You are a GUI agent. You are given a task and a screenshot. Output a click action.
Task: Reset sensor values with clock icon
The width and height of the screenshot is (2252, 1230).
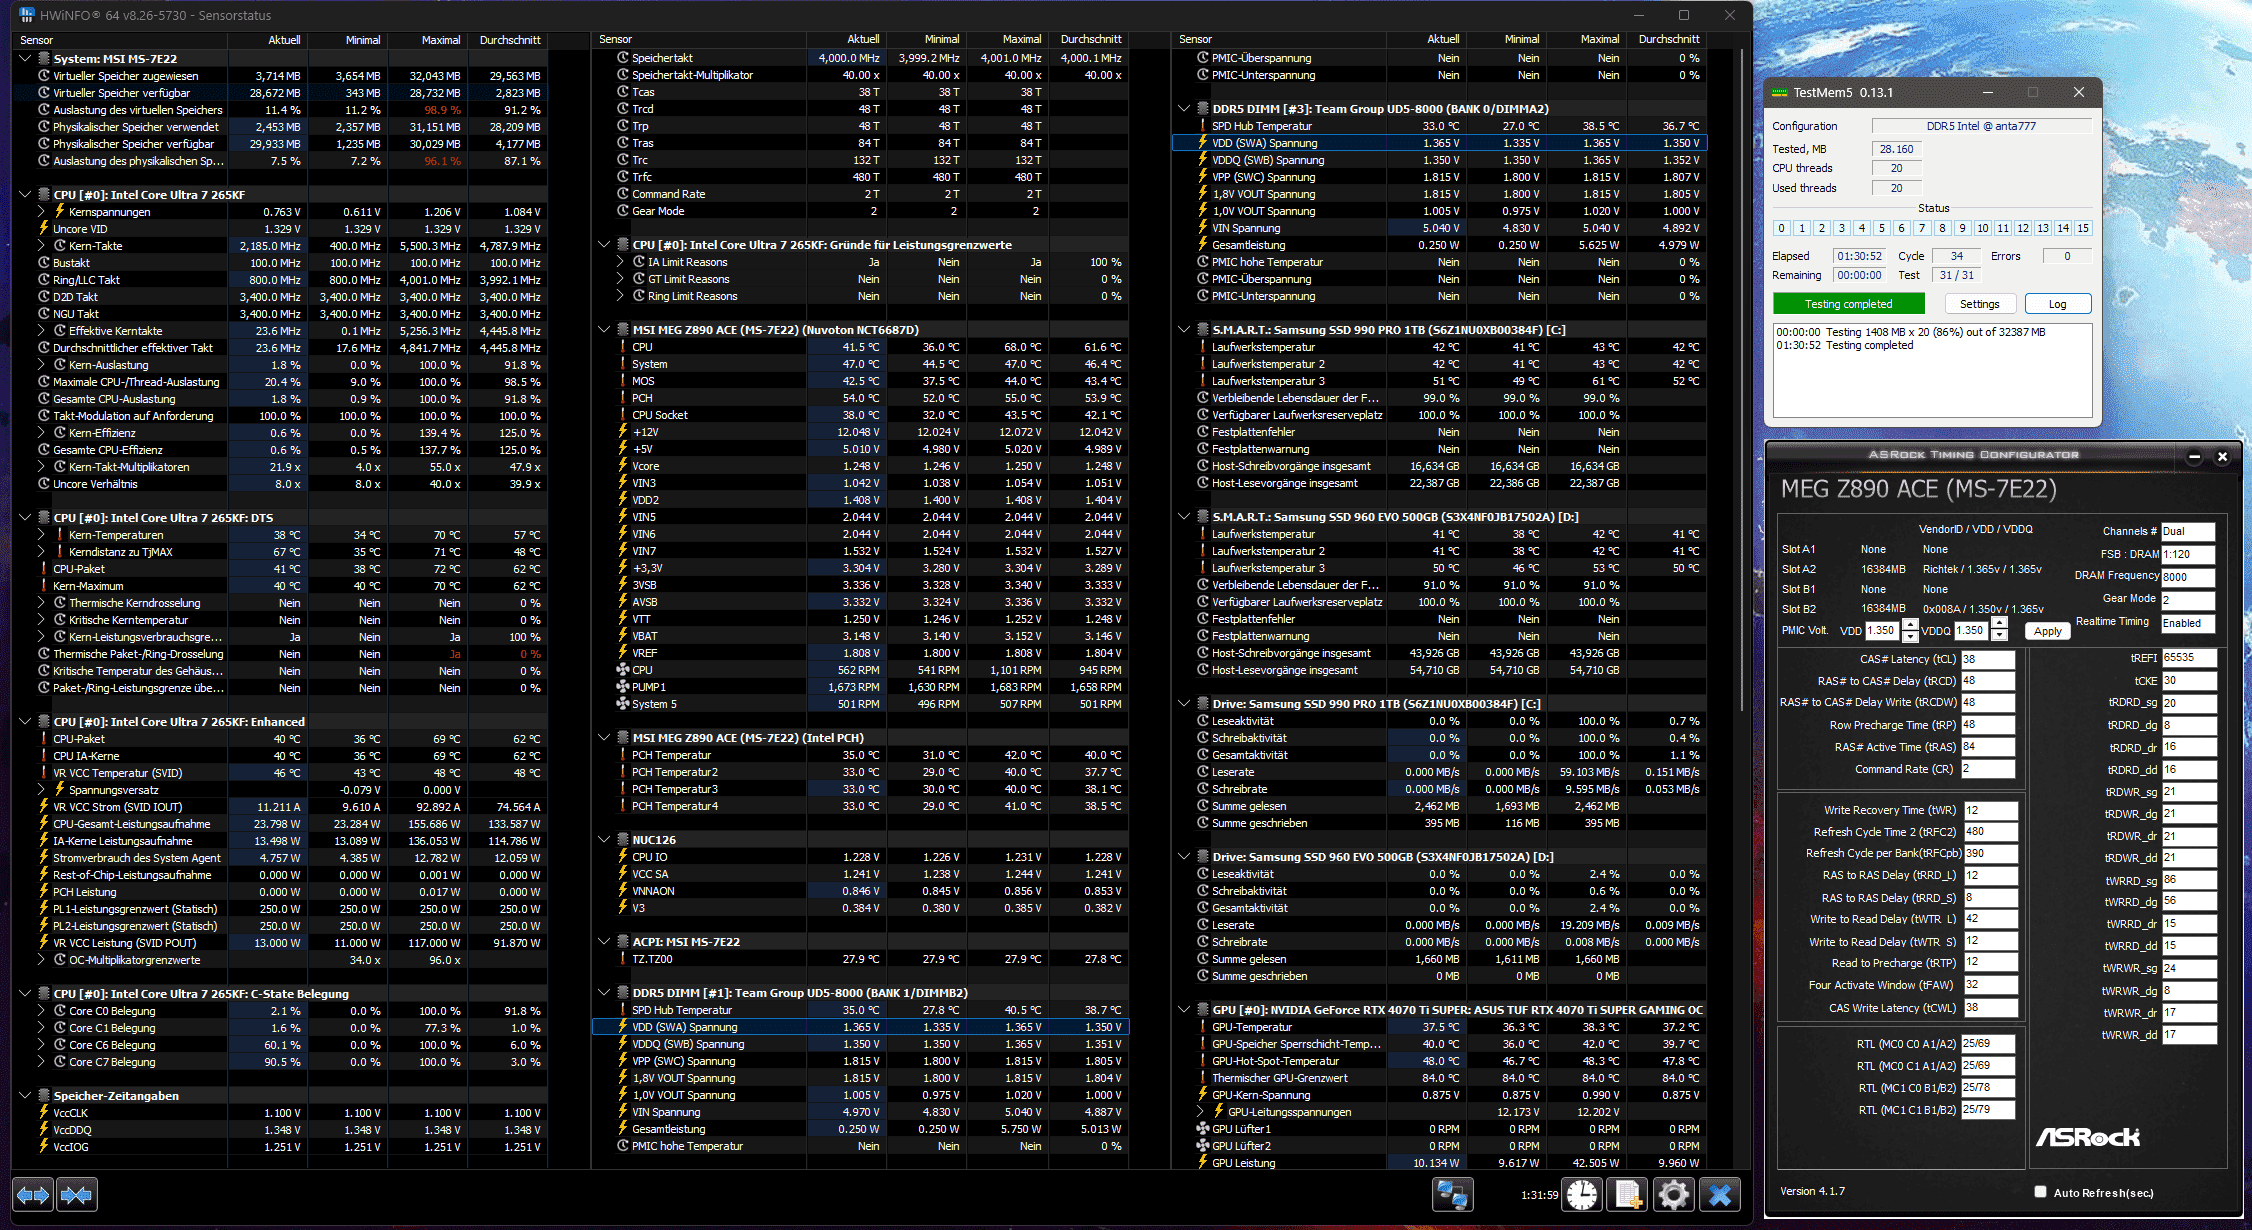click(1582, 1194)
